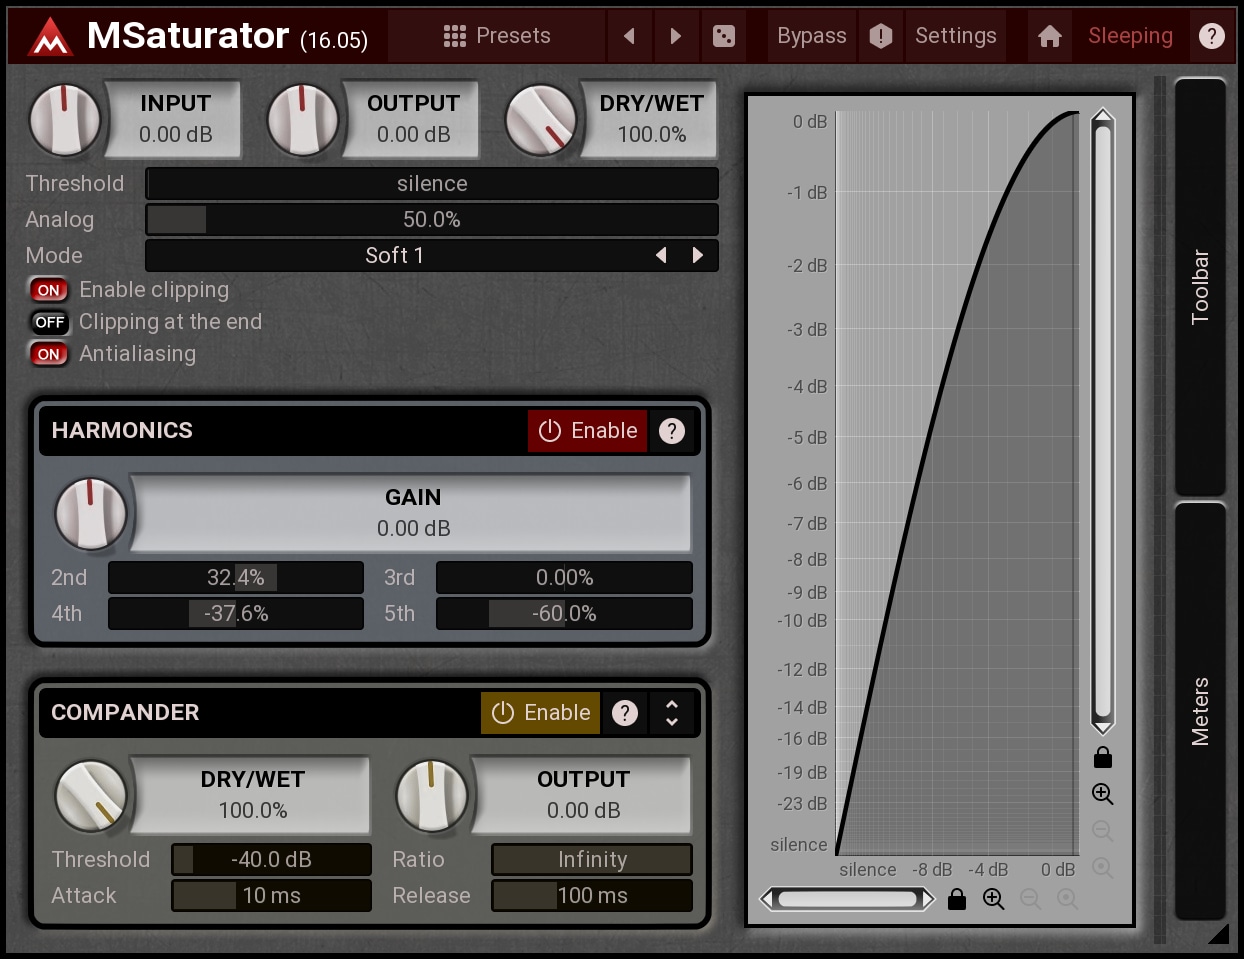Click the Sleeping status label

coord(1130,36)
